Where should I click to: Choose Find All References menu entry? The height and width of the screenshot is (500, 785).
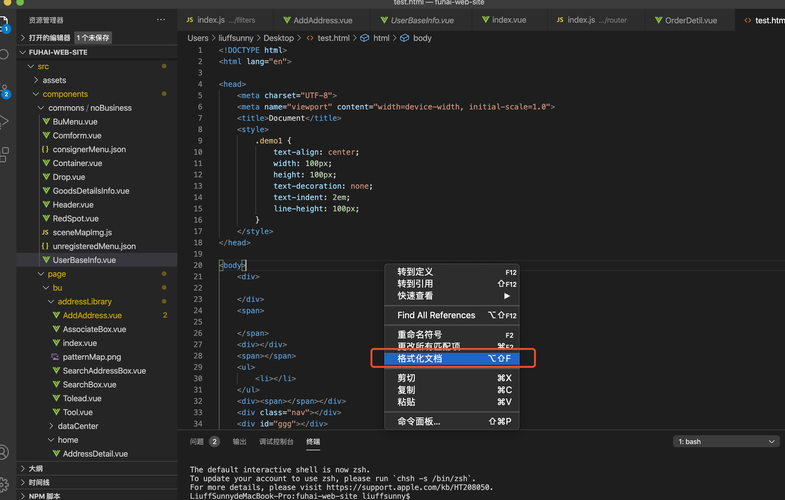point(452,315)
